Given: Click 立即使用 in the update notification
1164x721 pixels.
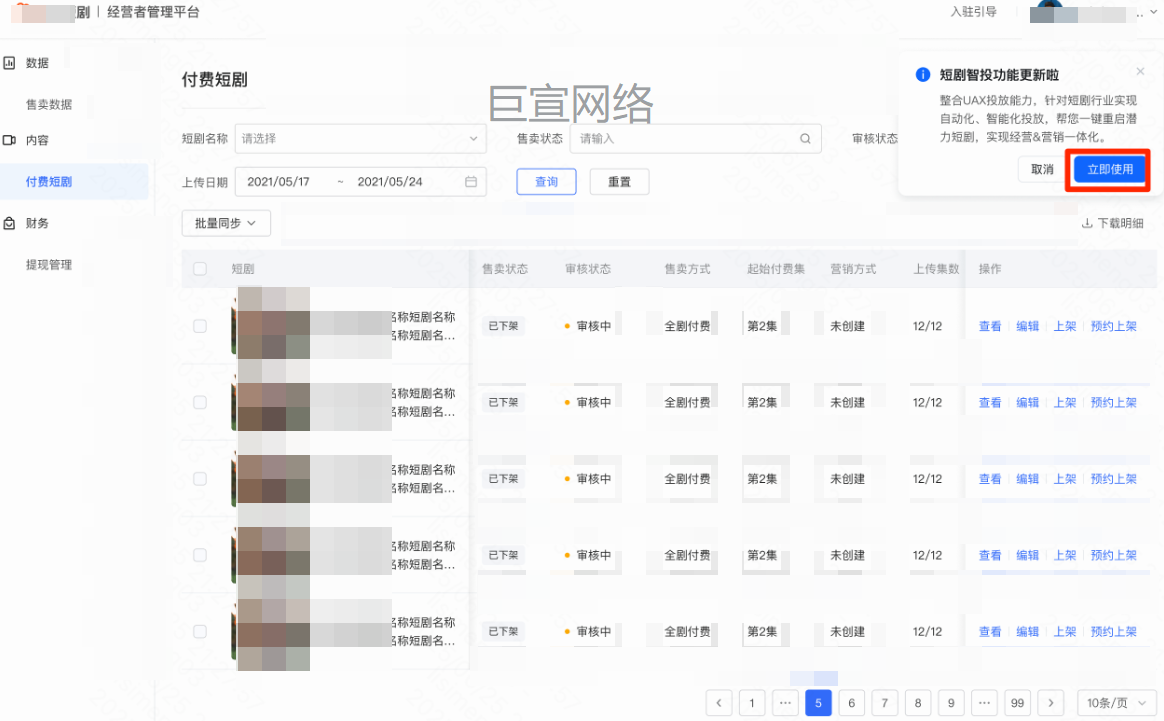Looking at the screenshot, I should tap(1107, 169).
